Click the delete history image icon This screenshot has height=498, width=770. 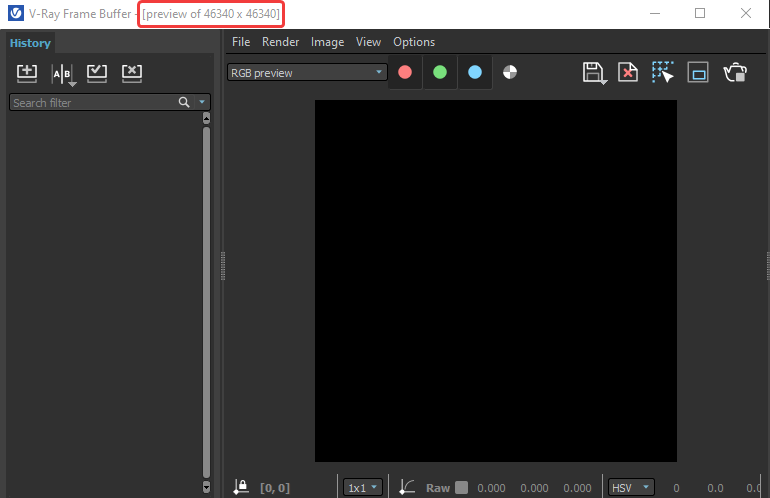point(131,73)
